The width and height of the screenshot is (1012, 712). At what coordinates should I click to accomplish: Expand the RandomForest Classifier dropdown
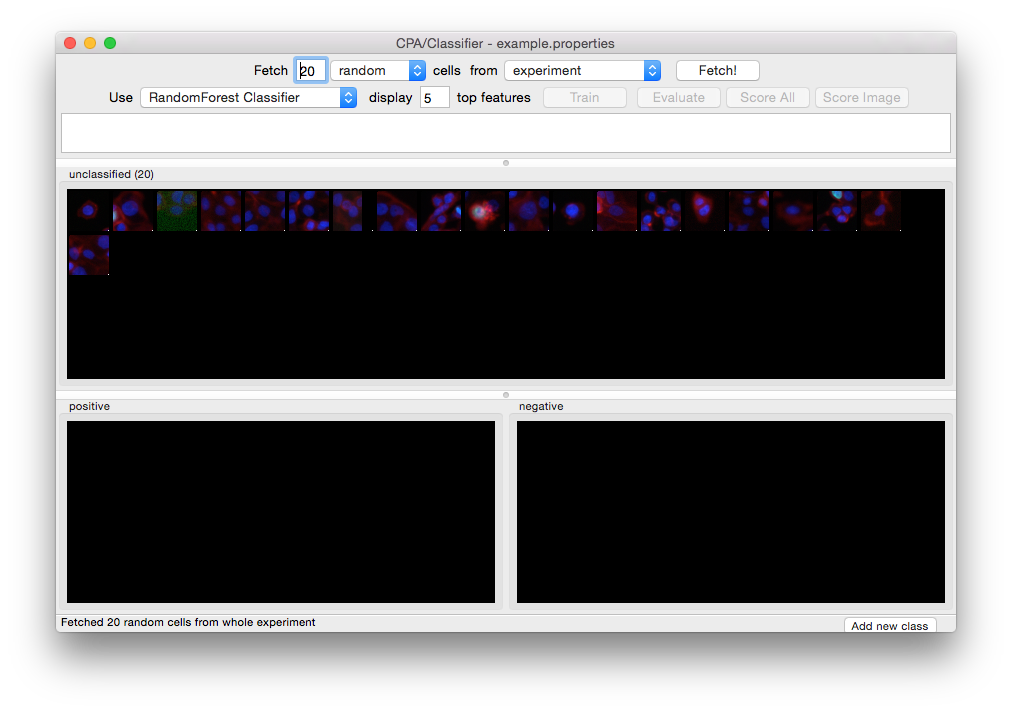248,98
